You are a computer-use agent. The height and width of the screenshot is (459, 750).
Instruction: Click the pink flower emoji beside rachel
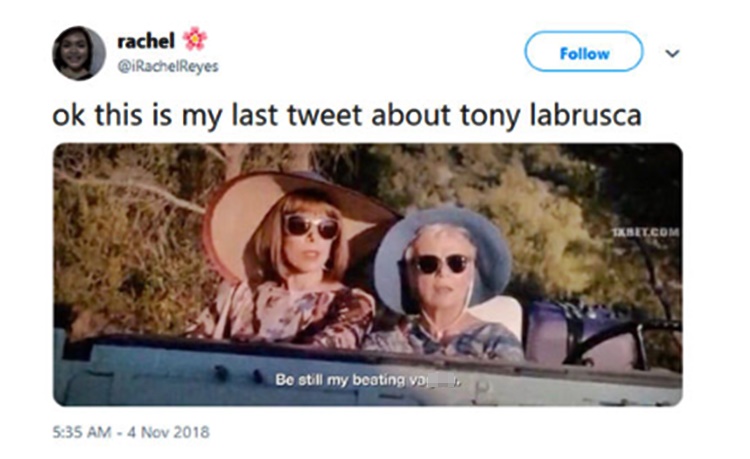195,39
